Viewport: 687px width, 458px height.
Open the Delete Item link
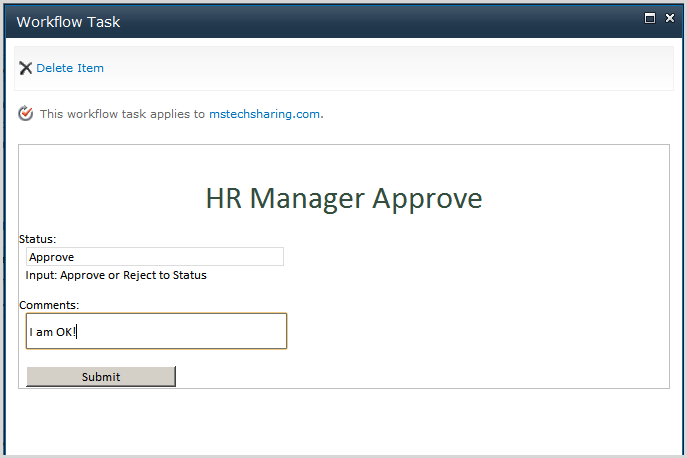pos(70,68)
